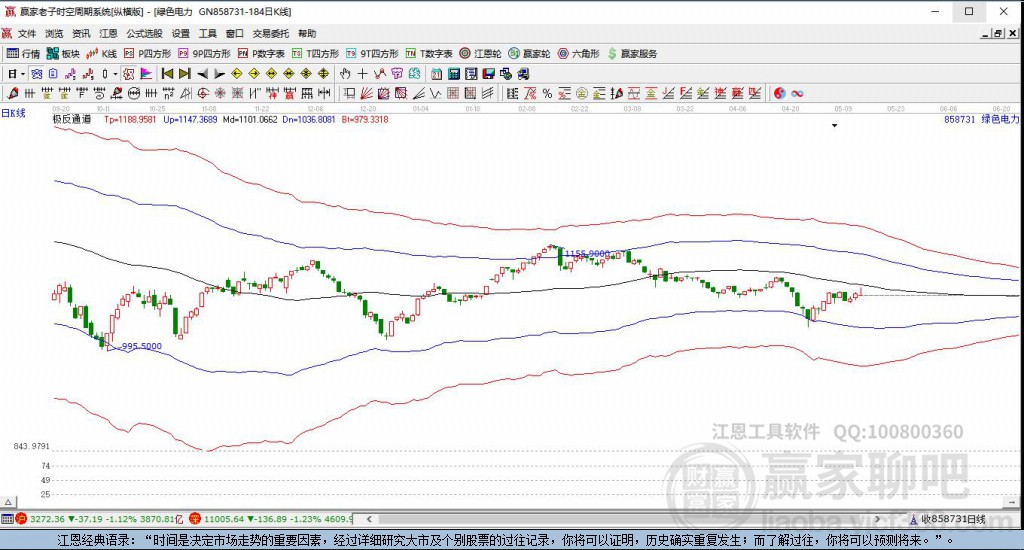This screenshot has width=1024, height=550.
Task: Open the 六角形 hexagon tool
Action: (579, 54)
